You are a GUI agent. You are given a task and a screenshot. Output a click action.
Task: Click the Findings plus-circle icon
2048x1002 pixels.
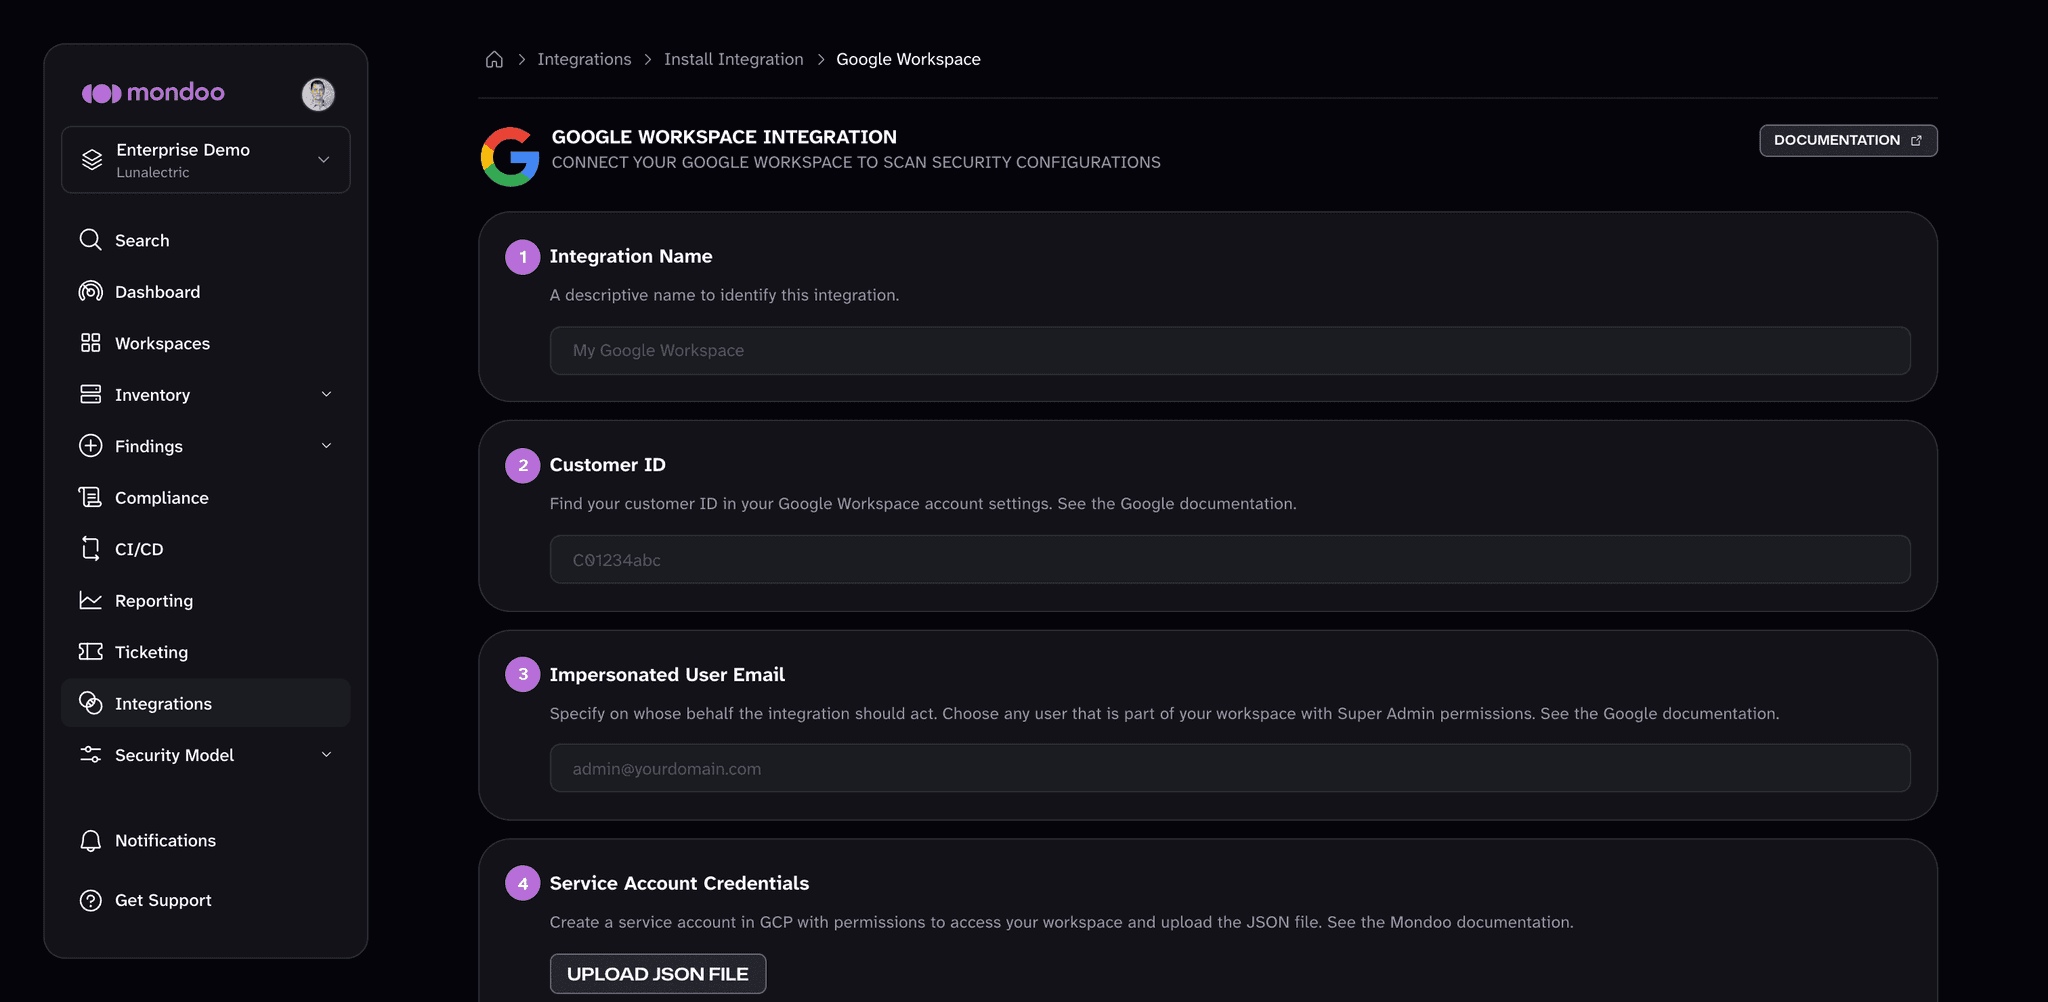[90, 446]
